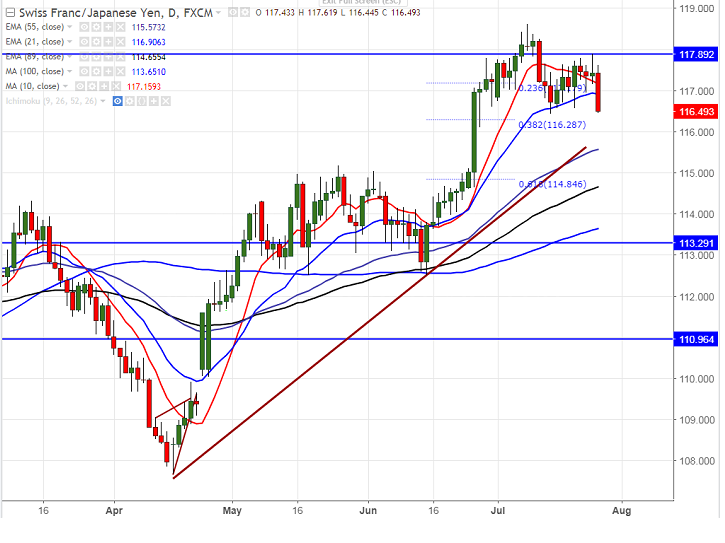Screen dimensions: 725x543
Task: Remove MA (10, close) with X icon
Action: [116, 86]
